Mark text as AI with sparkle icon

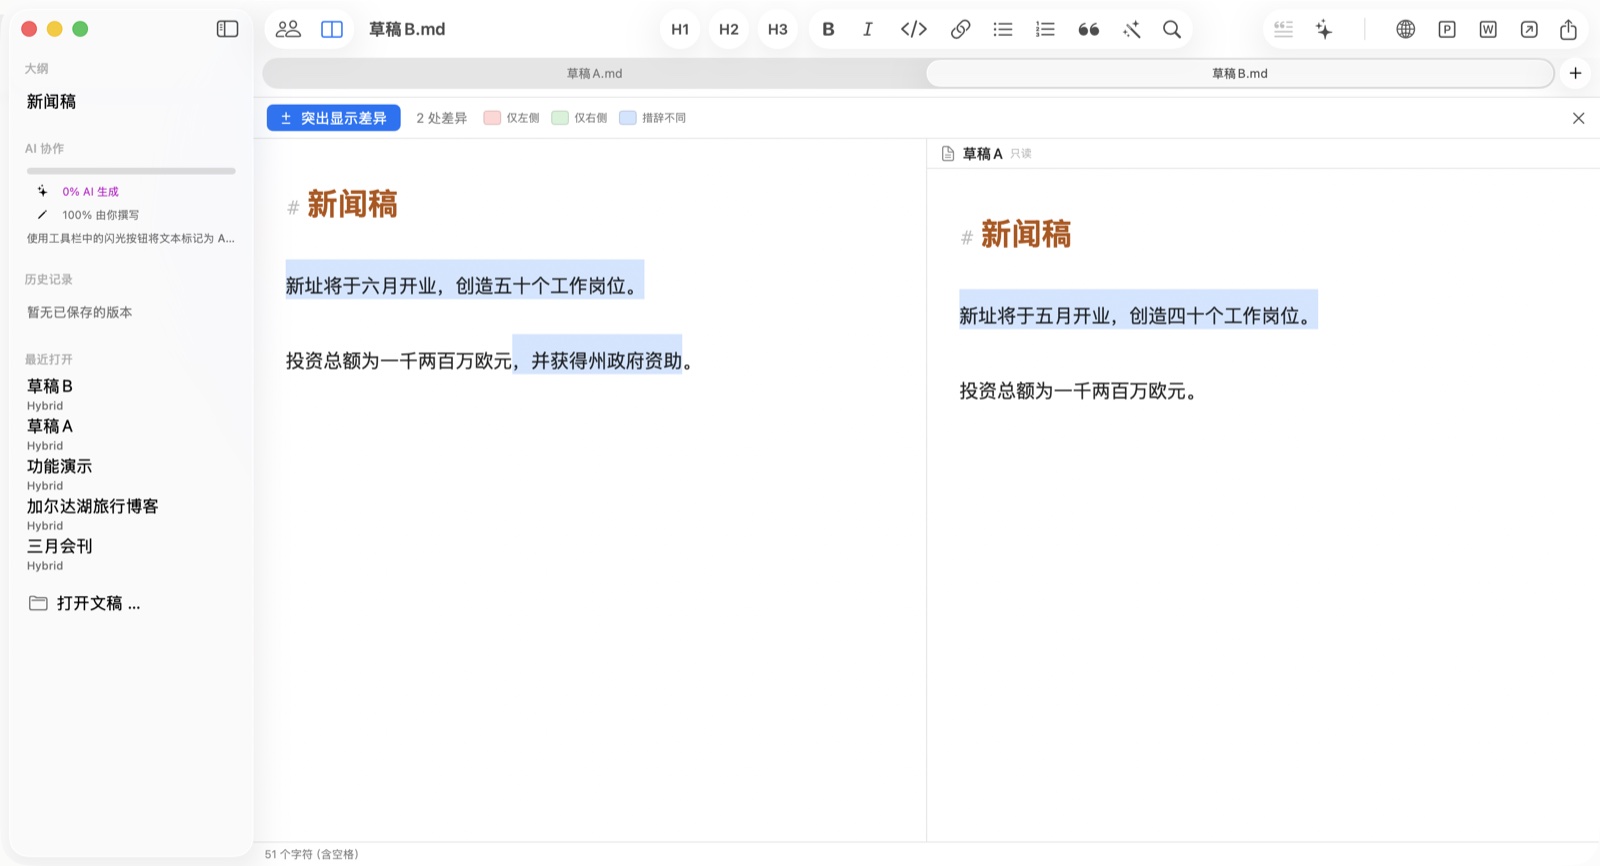(1324, 29)
